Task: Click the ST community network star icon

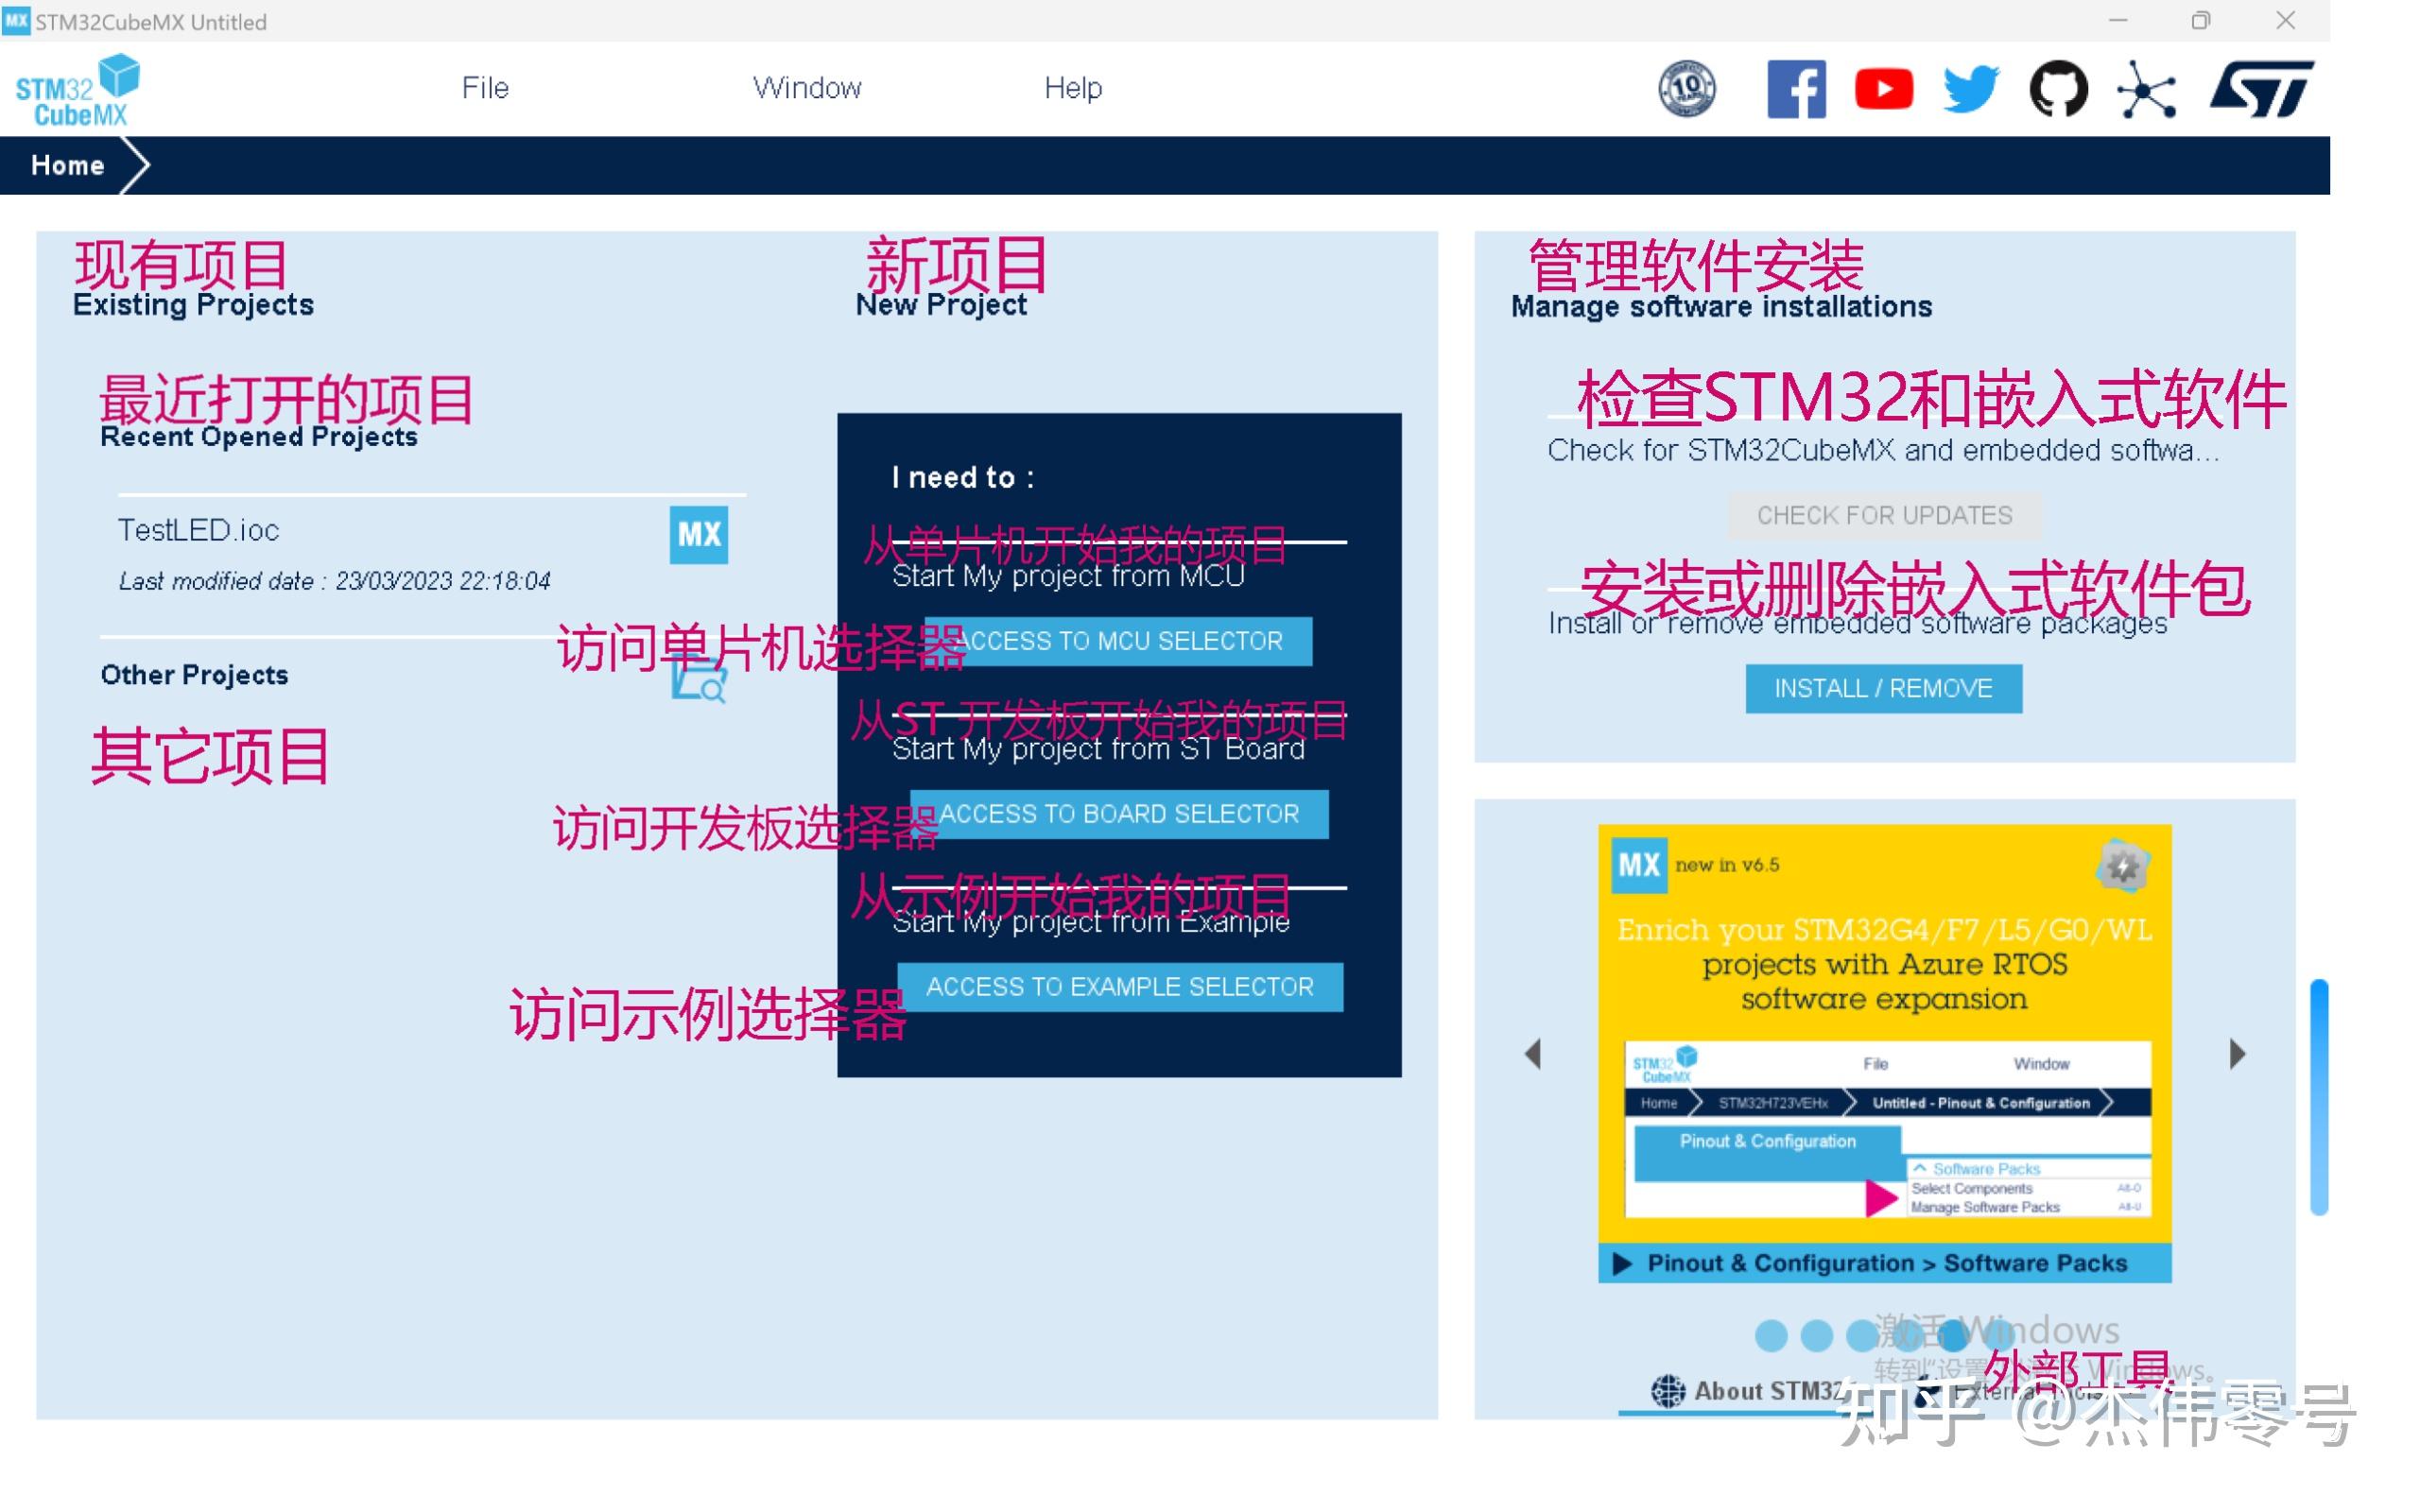Action: click(x=2145, y=90)
